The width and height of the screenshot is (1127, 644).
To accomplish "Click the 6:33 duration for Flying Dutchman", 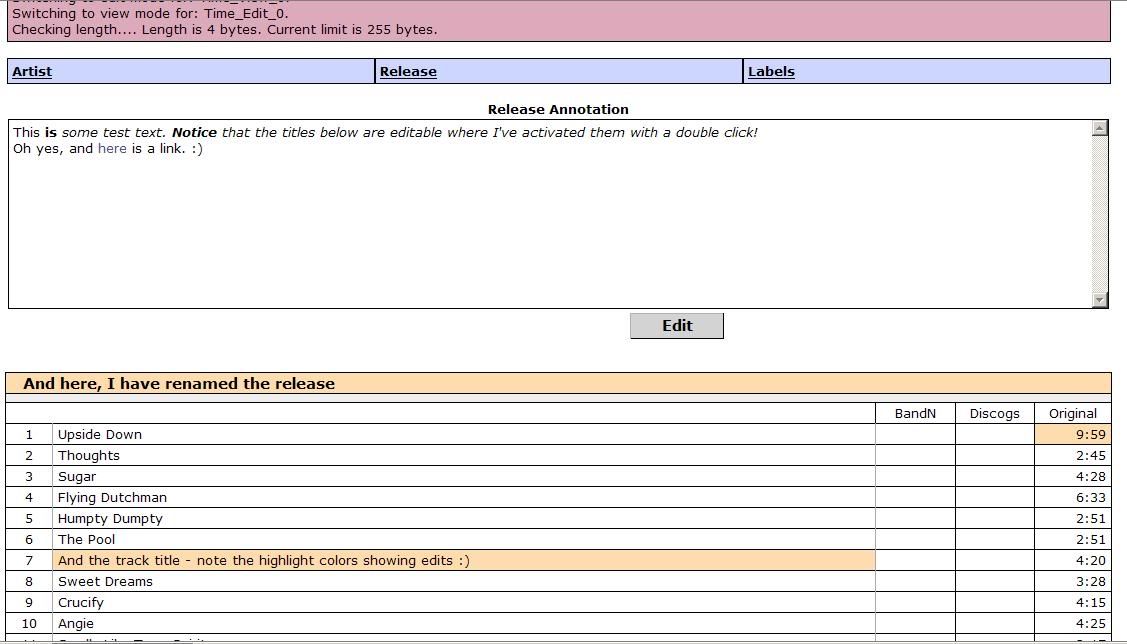I will click(x=1090, y=497).
